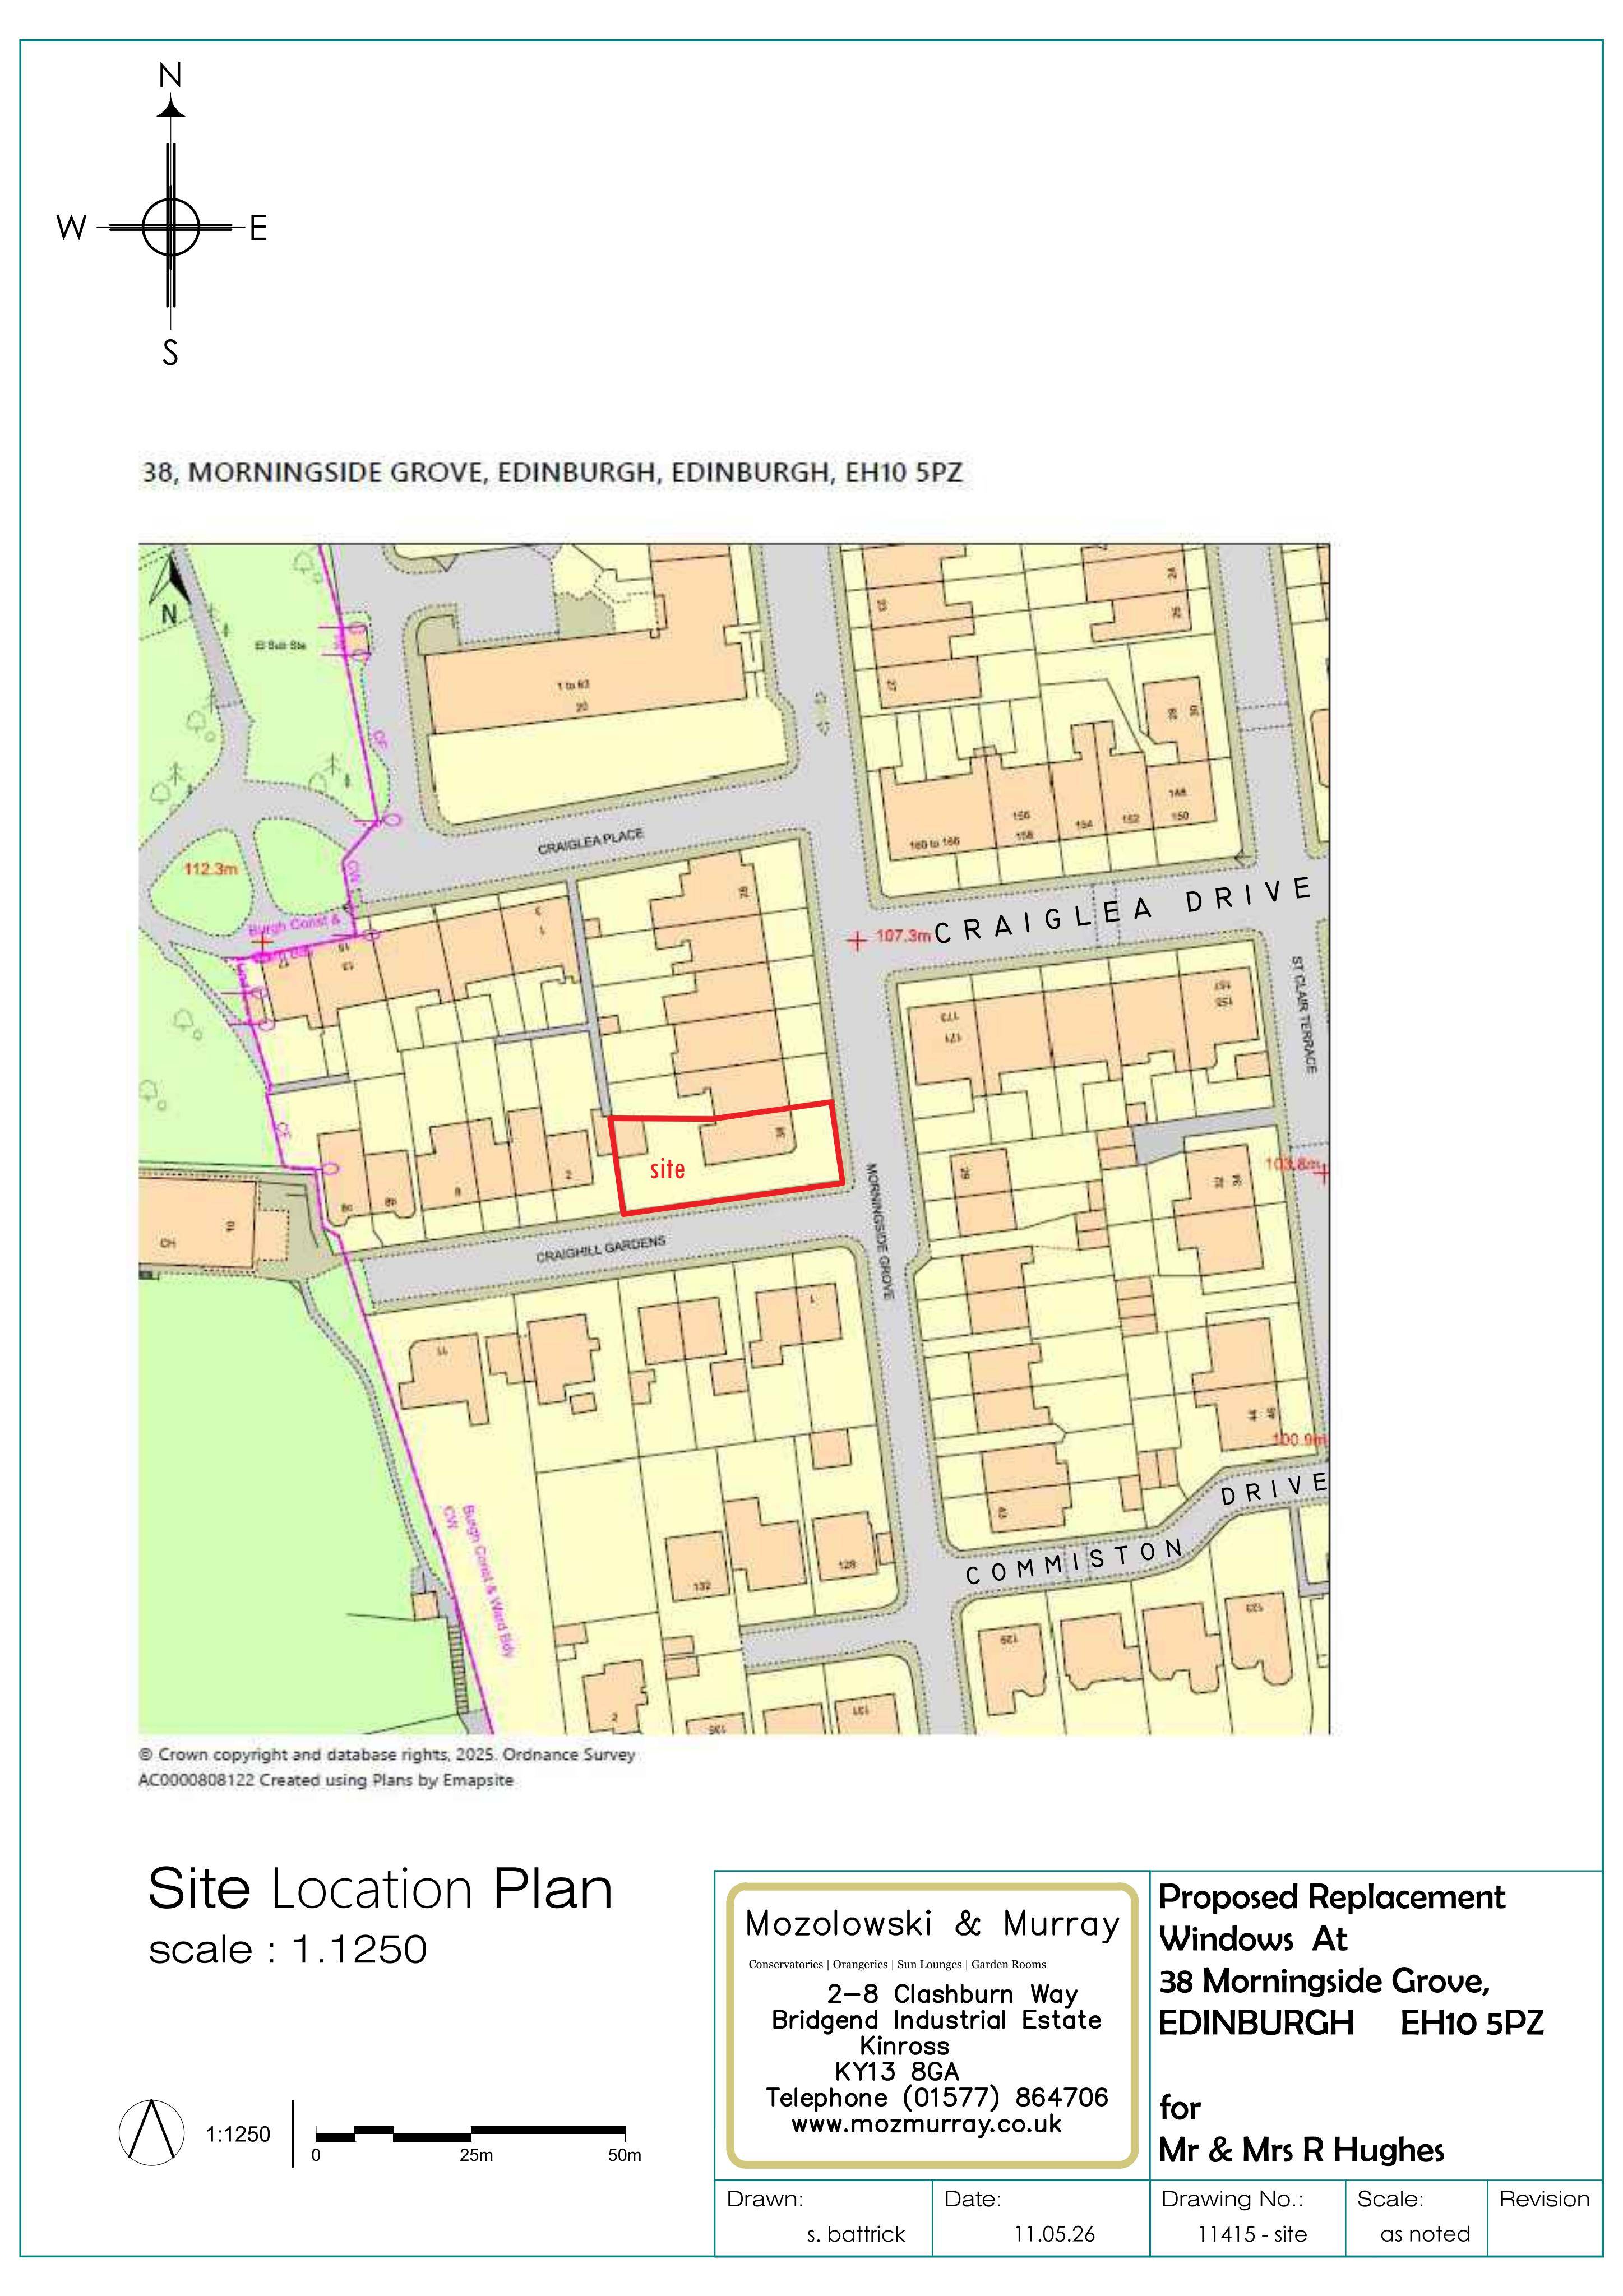Click 'Conservatories | Orangeries | Sun Lounges' tagline

(897, 1964)
